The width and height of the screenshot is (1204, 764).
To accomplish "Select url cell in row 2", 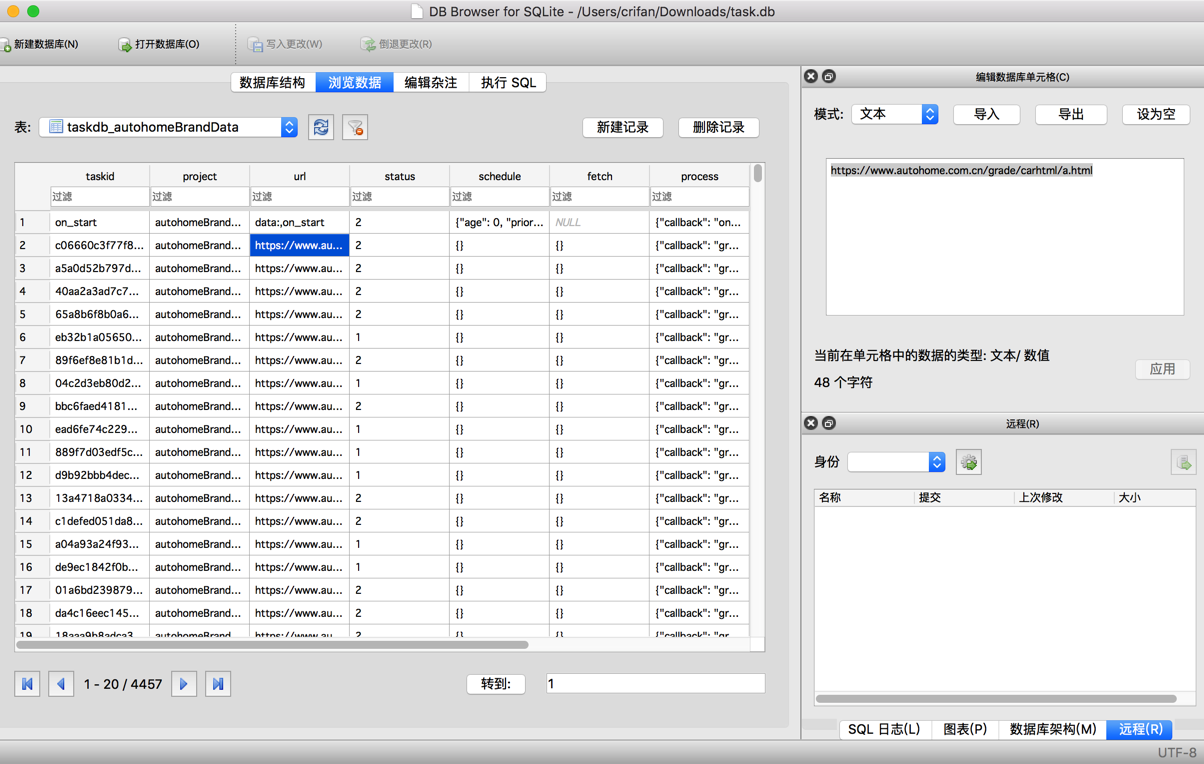I will [300, 245].
